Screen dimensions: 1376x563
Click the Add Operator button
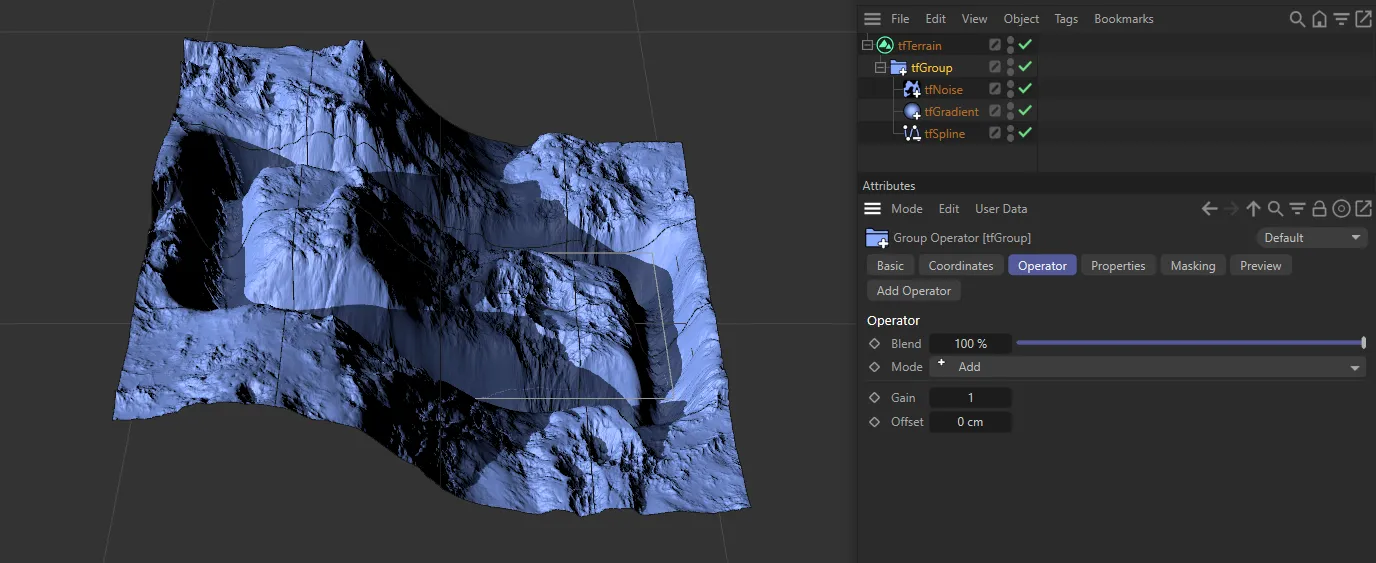click(x=913, y=291)
